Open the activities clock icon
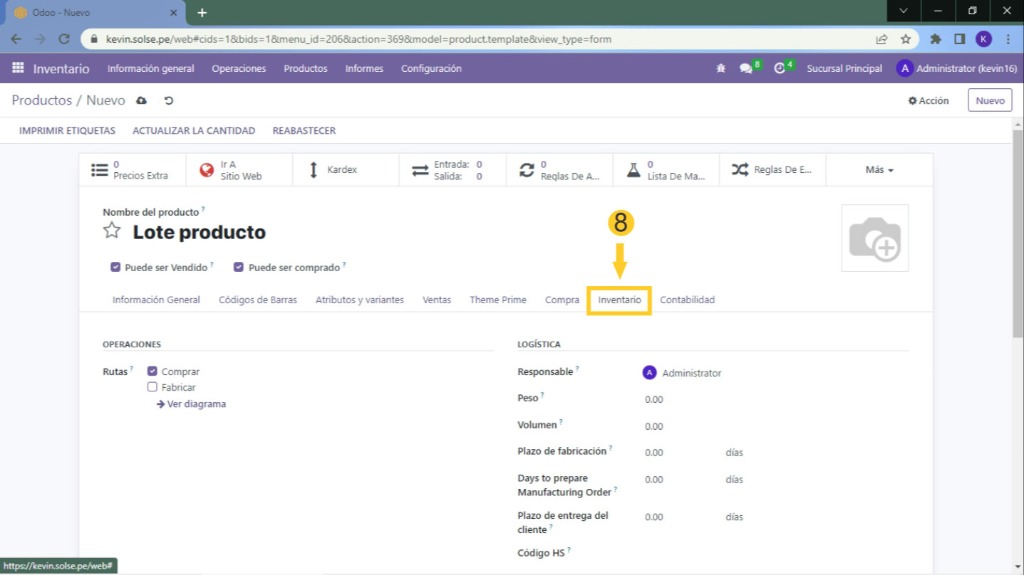 [x=780, y=68]
